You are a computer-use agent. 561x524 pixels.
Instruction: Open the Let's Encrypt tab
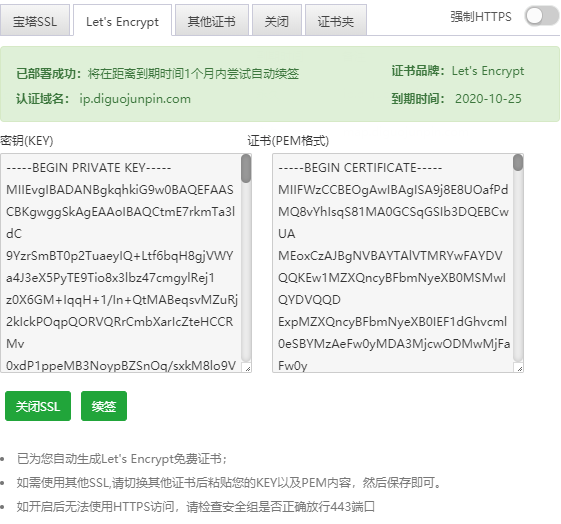[122, 20]
